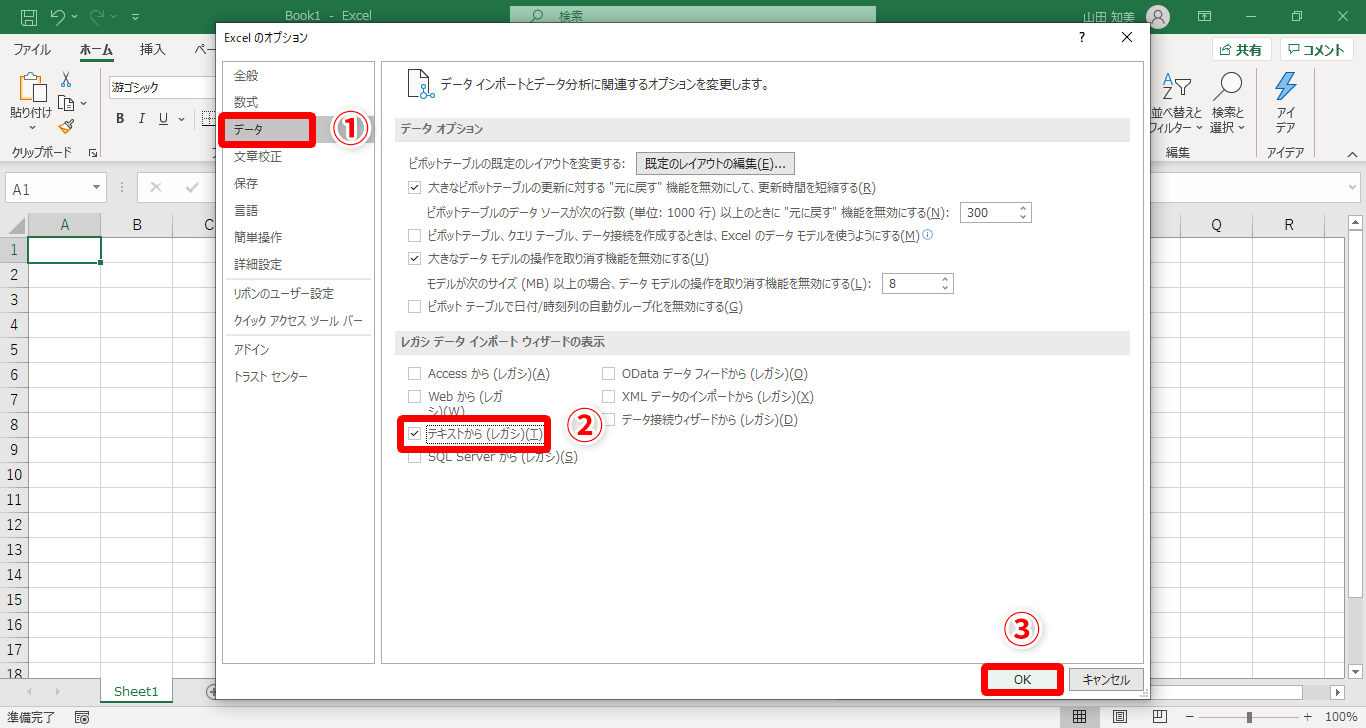This screenshot has height=728, width=1366.
Task: Check the OData データ フィードから (レガシ) option
Action: coord(609,374)
